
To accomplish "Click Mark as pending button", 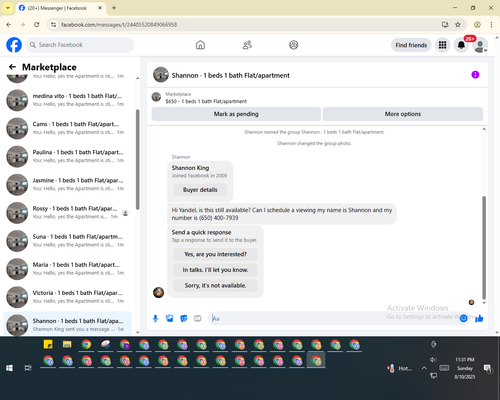I will (x=236, y=114).
